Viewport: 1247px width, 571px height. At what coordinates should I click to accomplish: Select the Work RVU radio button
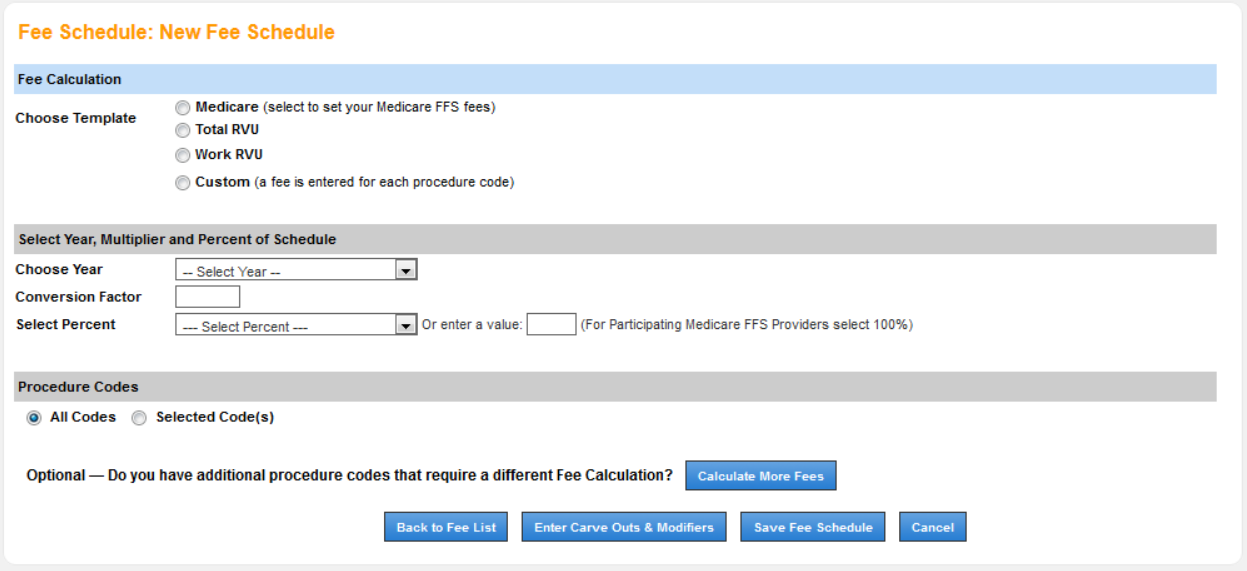pos(182,155)
